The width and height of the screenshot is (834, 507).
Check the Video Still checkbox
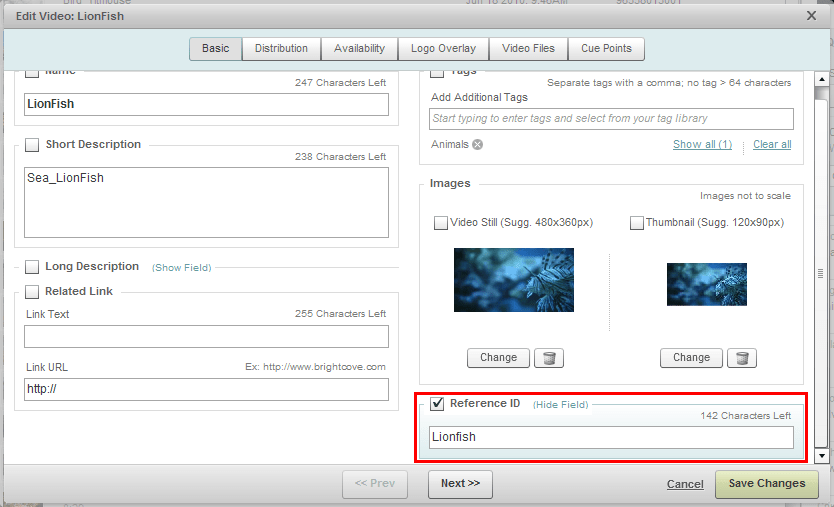(441, 223)
